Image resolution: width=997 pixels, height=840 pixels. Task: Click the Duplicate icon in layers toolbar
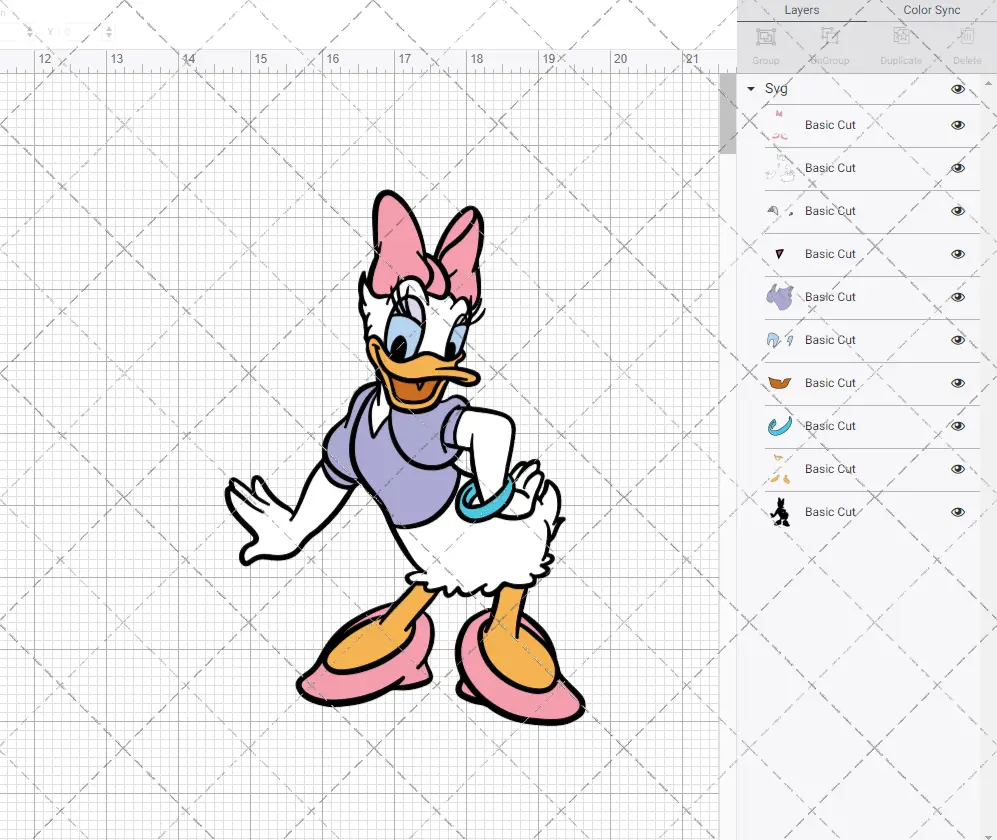pyautogui.click(x=901, y=37)
